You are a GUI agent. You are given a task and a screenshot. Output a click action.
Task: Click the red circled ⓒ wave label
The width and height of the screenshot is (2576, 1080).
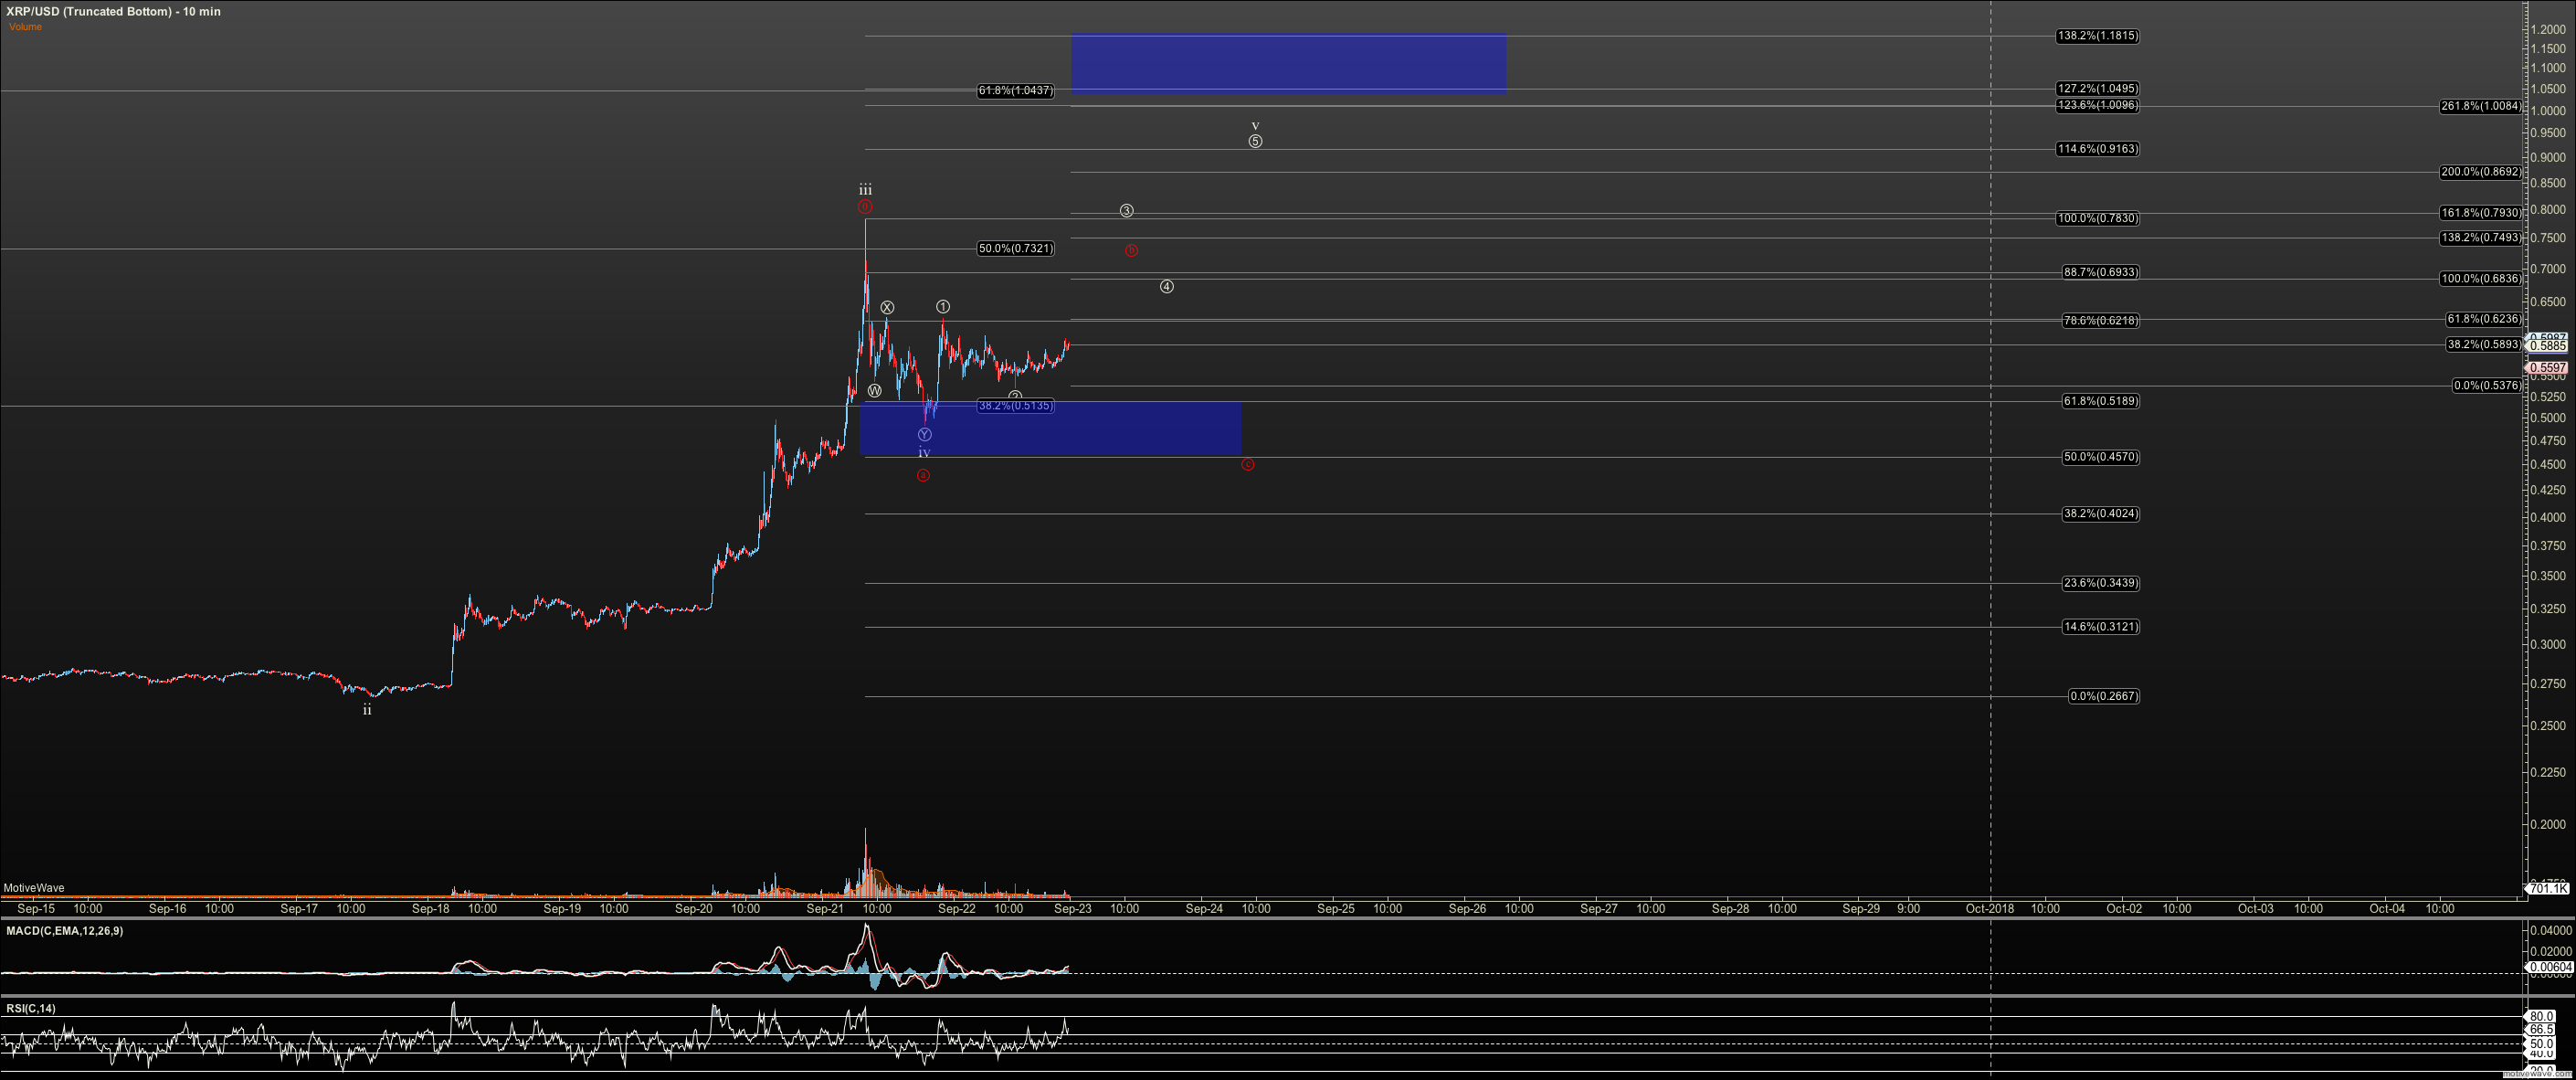click(x=1247, y=465)
